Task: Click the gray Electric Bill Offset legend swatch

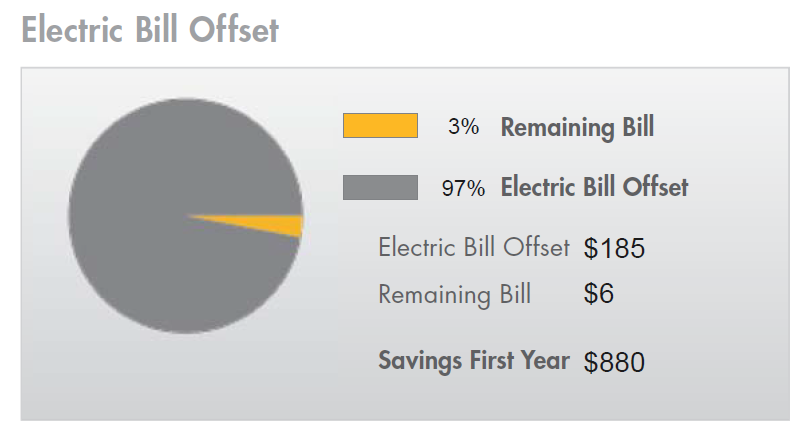Action: coord(380,187)
